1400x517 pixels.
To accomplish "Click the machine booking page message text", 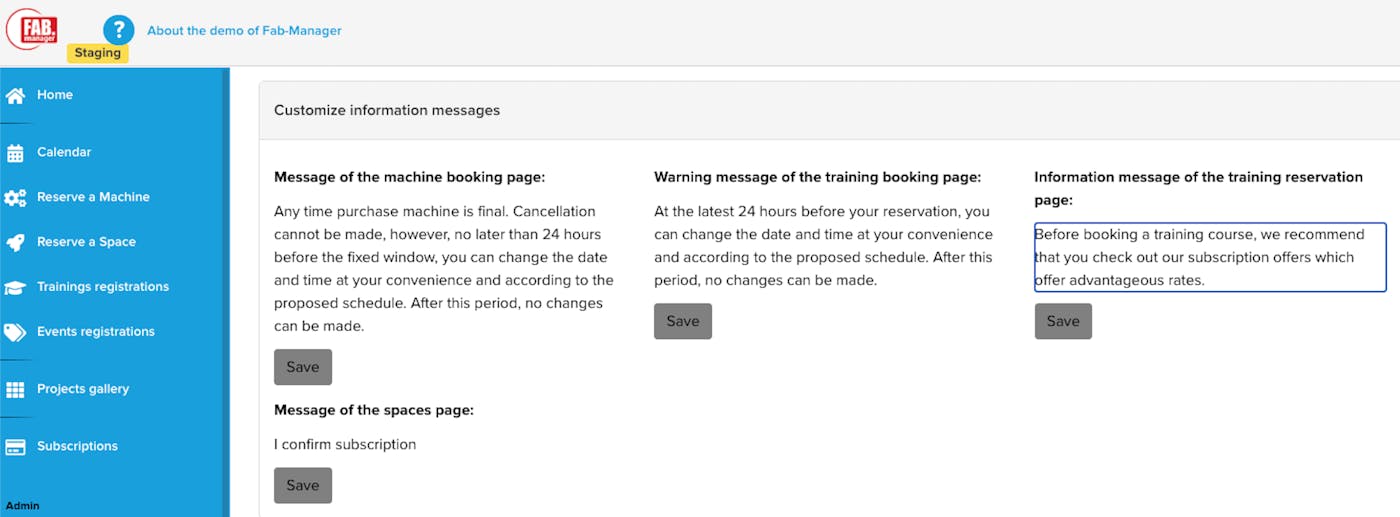I will pos(444,268).
